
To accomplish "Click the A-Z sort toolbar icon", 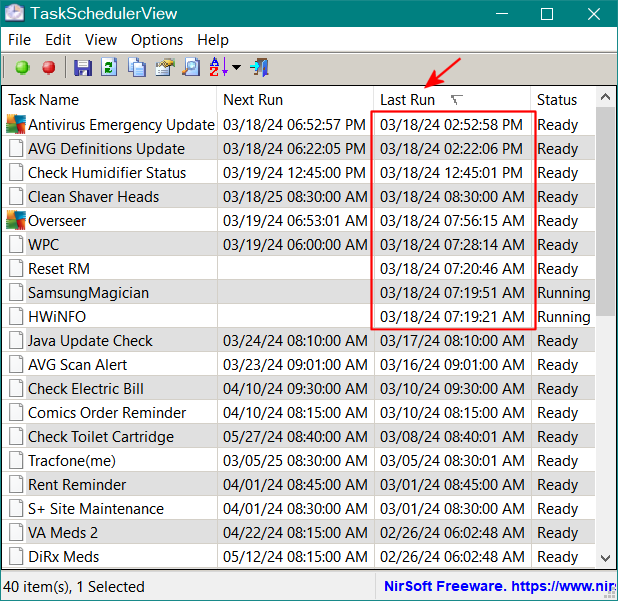I will 217,68.
